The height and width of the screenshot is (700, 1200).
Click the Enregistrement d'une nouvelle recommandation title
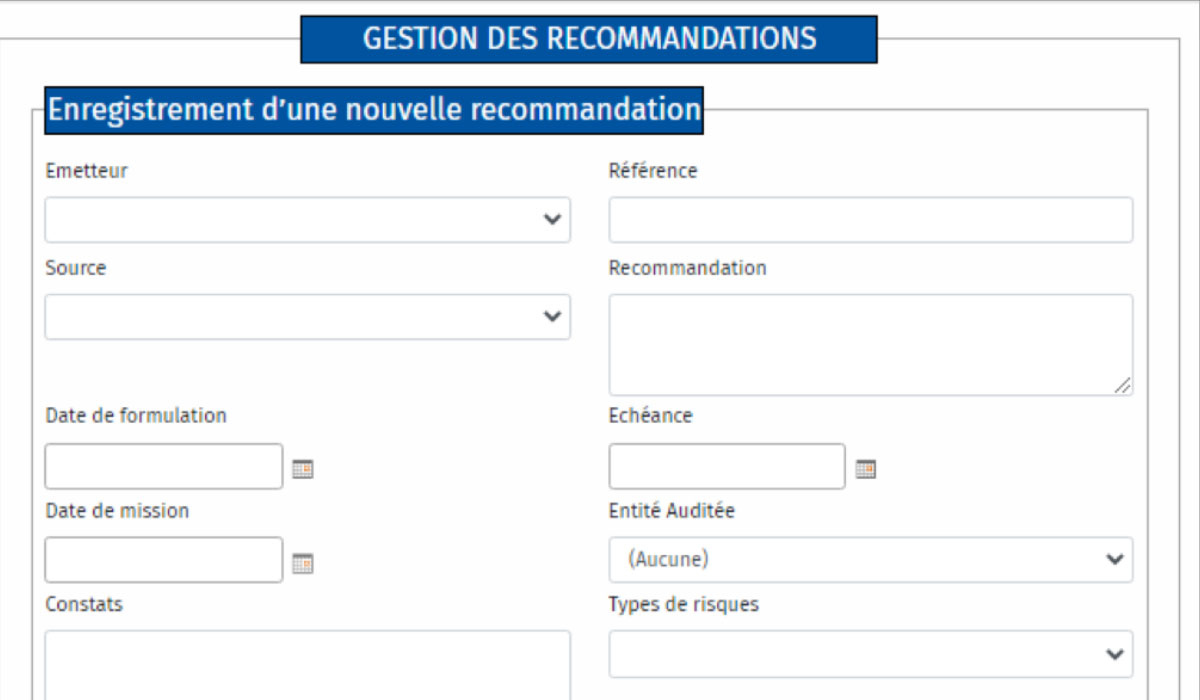pos(374,110)
